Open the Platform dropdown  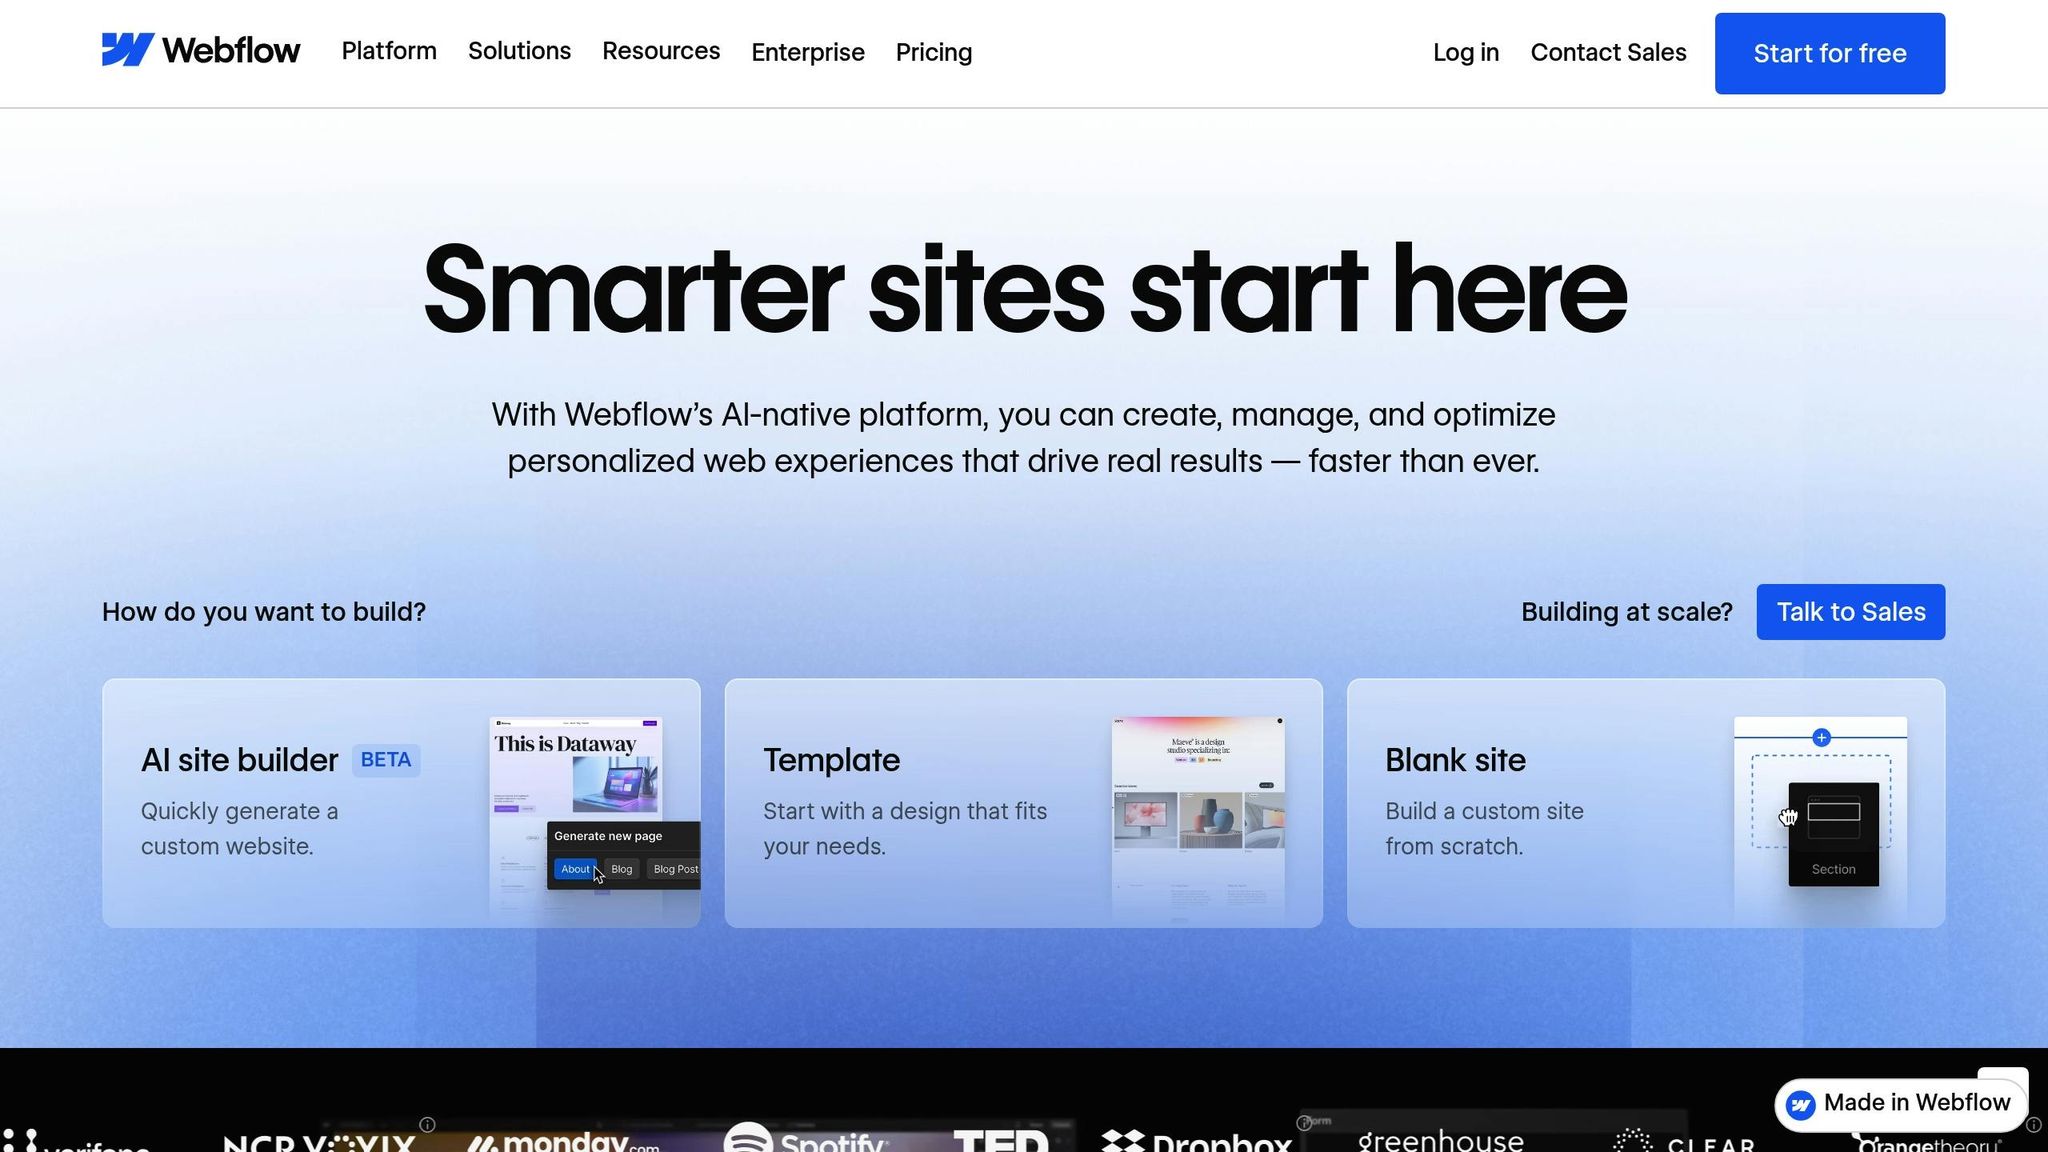click(389, 51)
